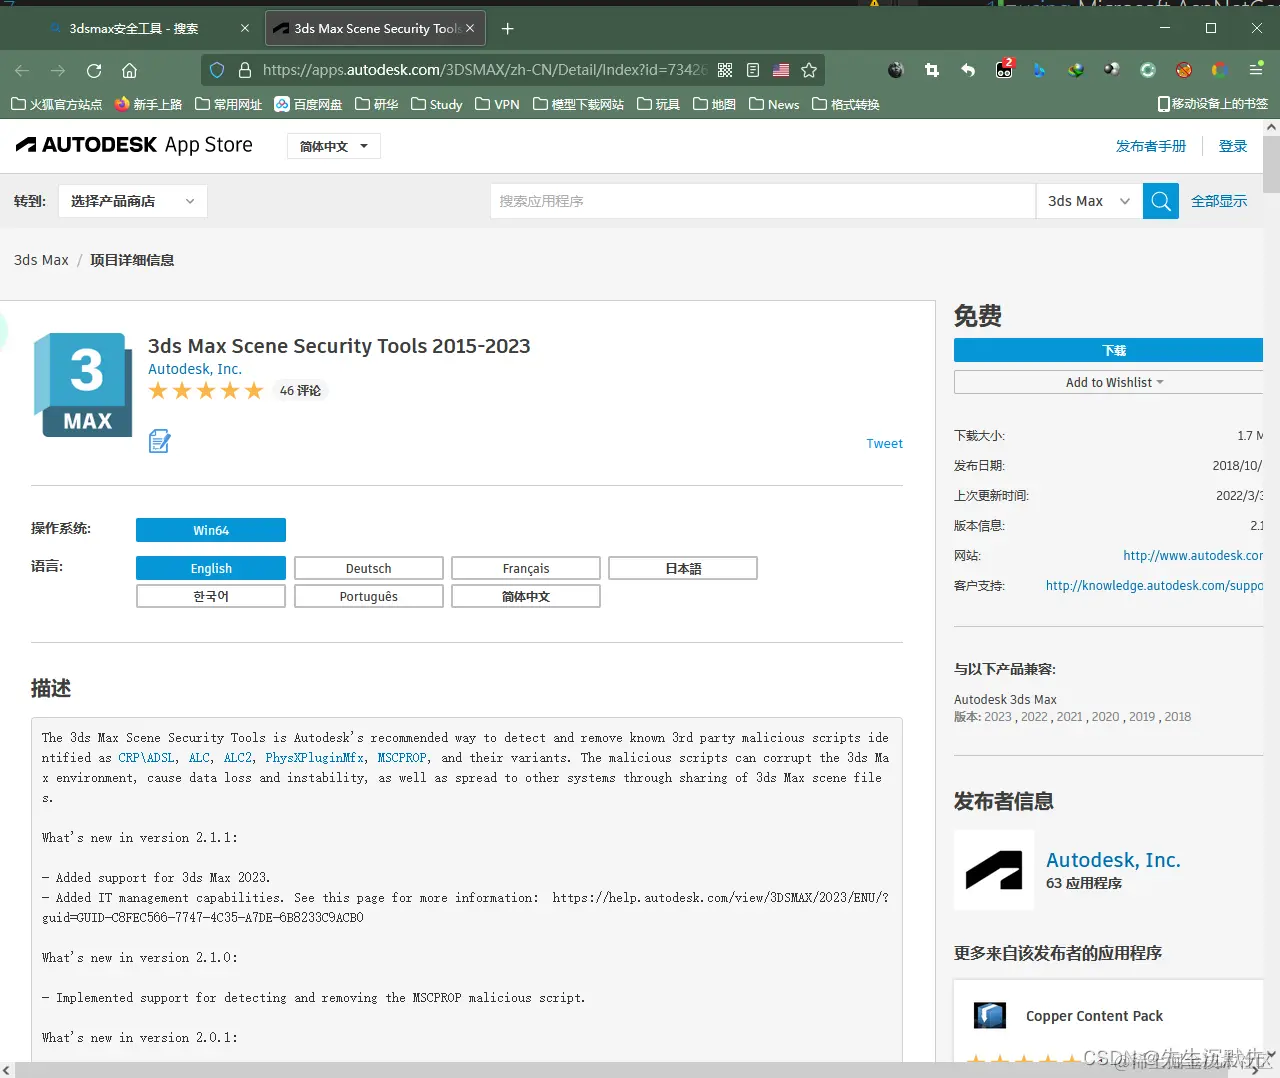Open the Internet Download Manager extension icon
The image size is (1280, 1078).
pyautogui.click(x=1076, y=70)
